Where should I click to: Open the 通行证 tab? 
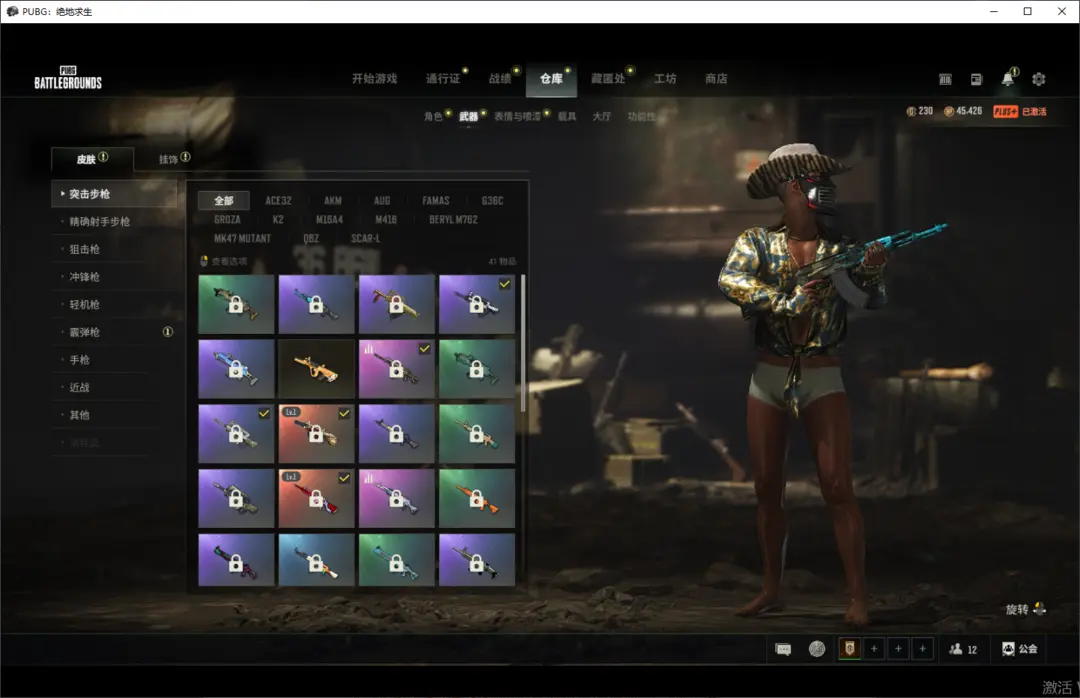443,79
